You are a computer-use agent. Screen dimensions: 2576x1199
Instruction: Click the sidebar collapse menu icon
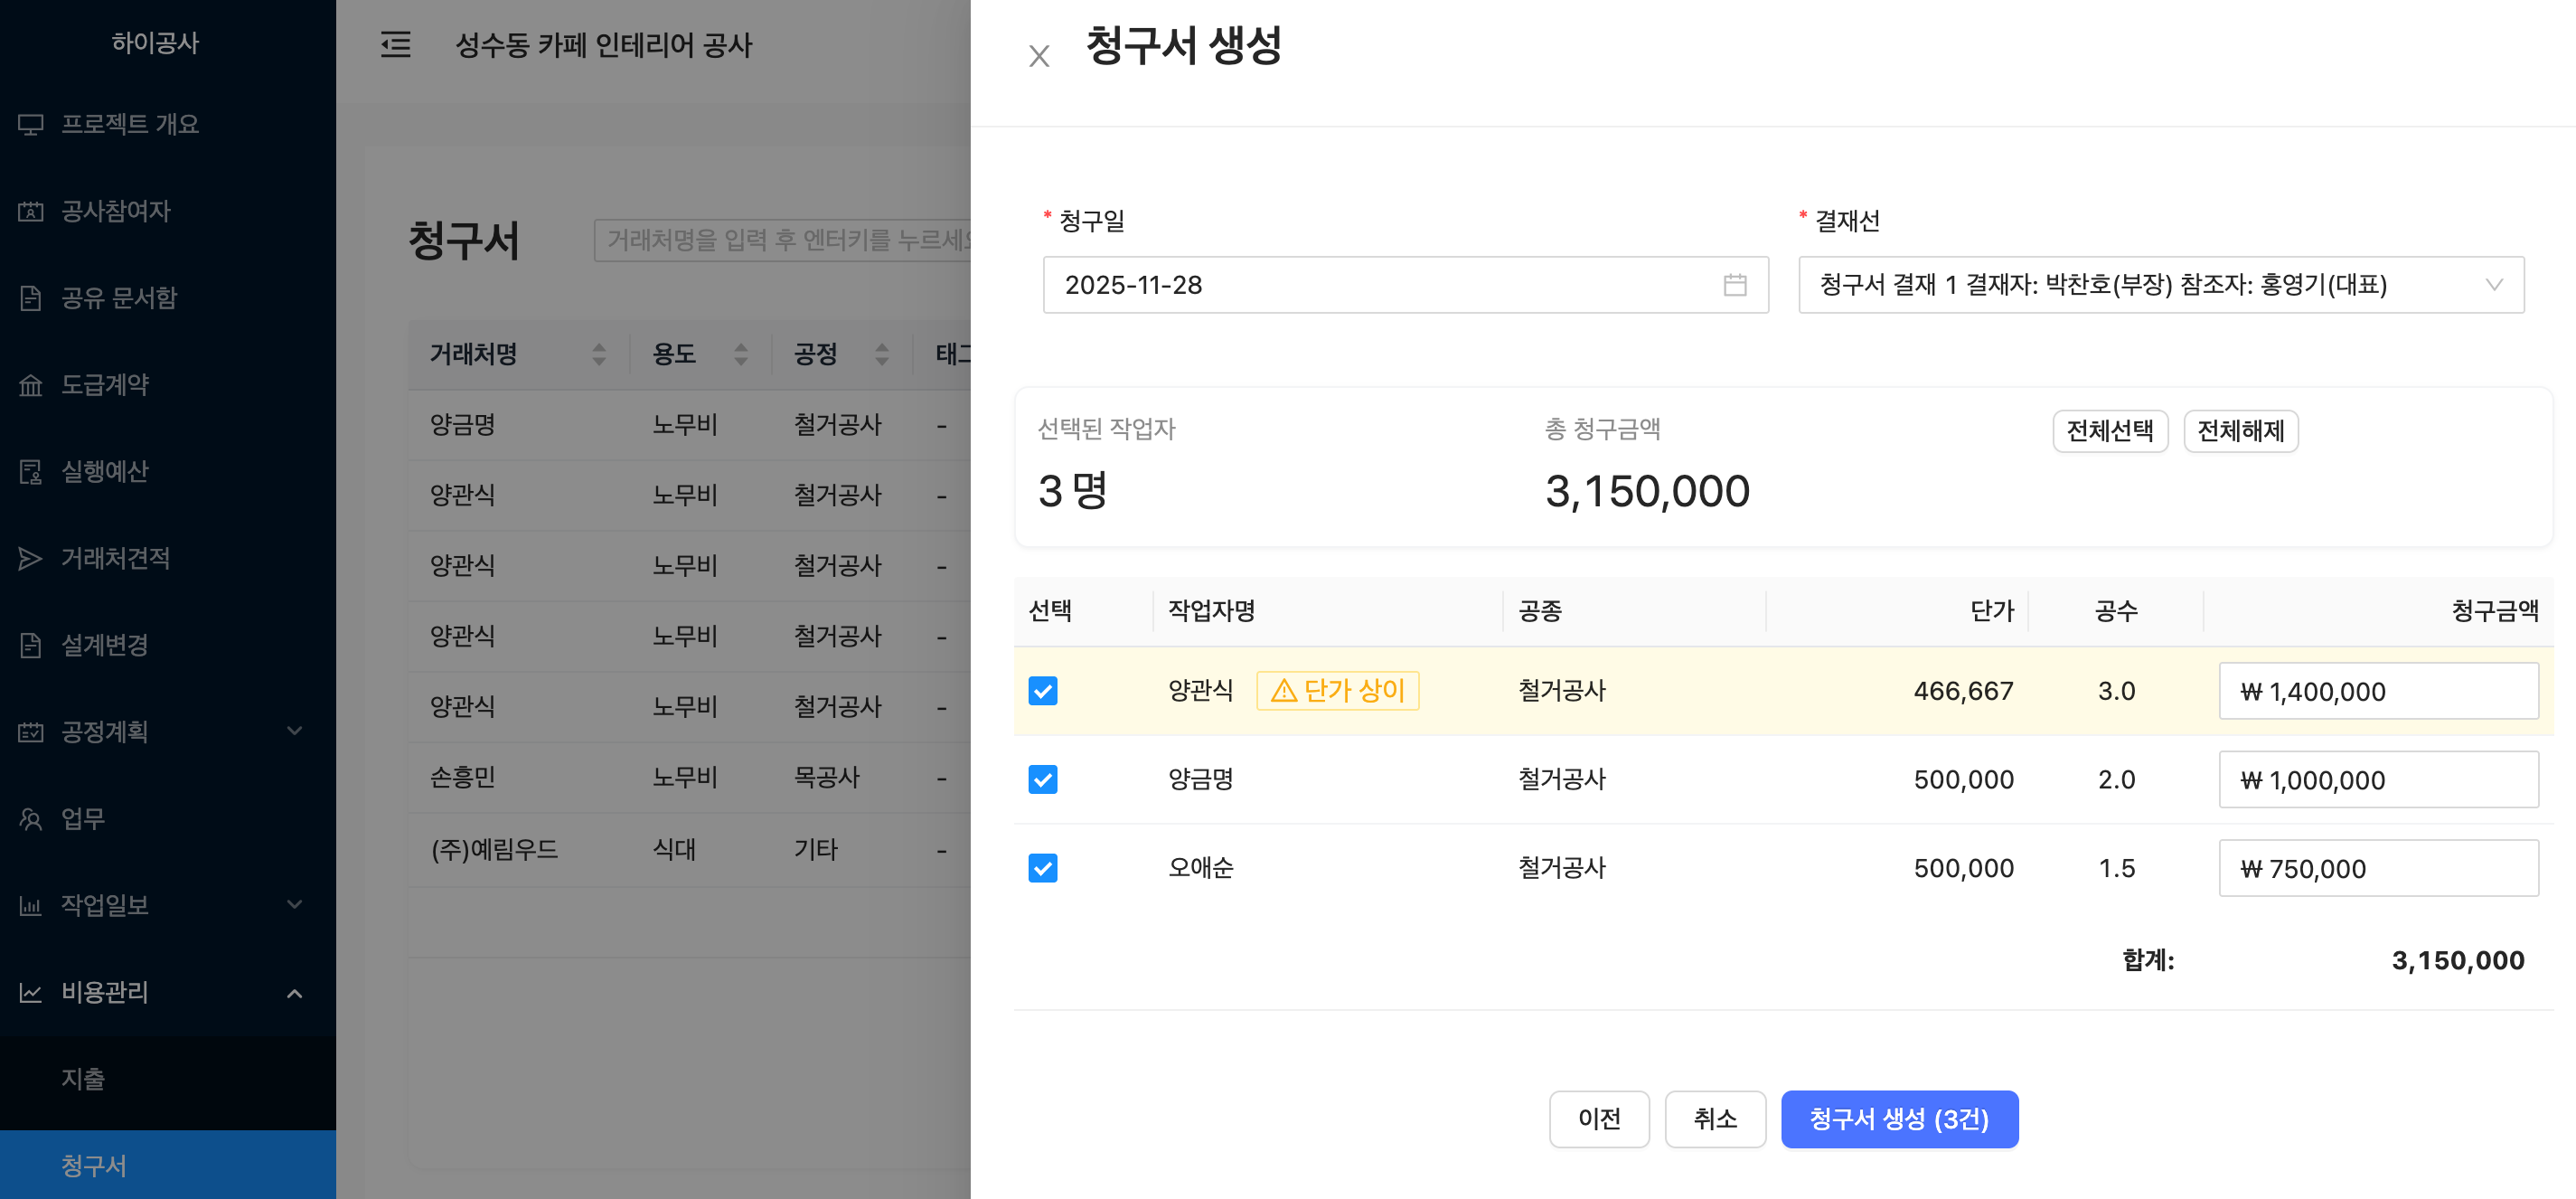pyautogui.click(x=395, y=45)
